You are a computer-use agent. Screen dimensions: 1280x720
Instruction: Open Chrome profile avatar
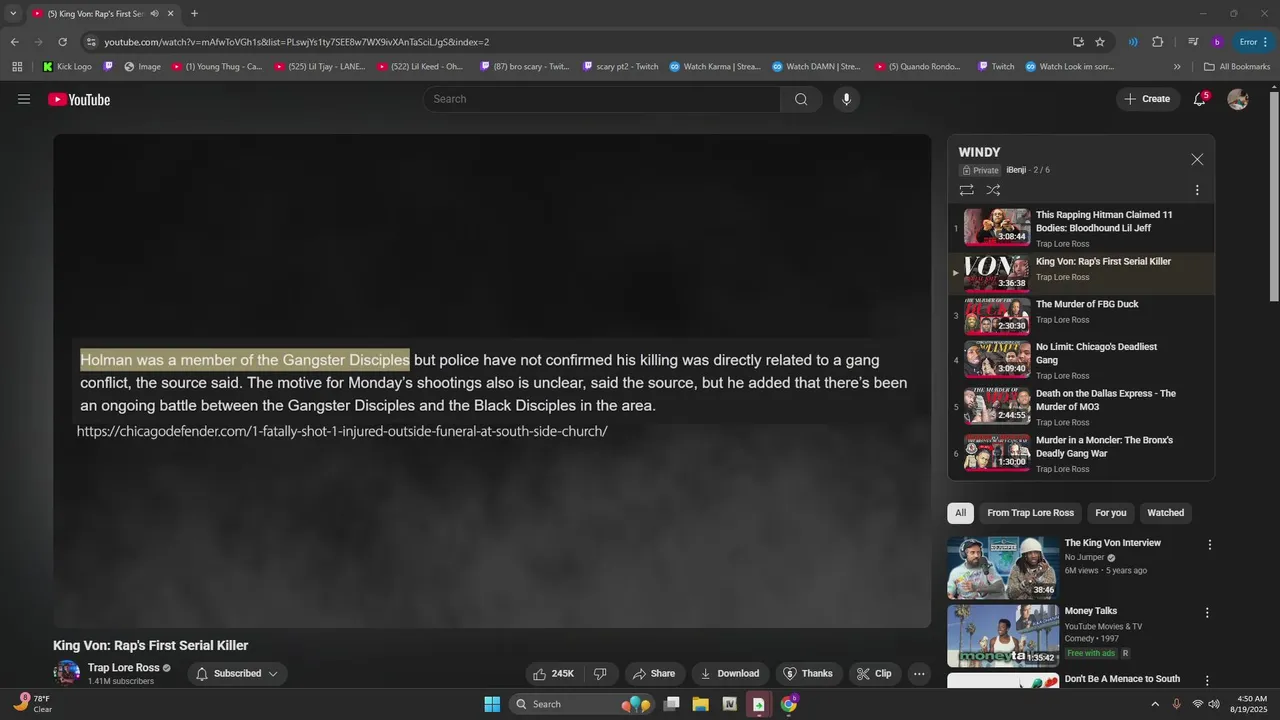pos(1217,42)
